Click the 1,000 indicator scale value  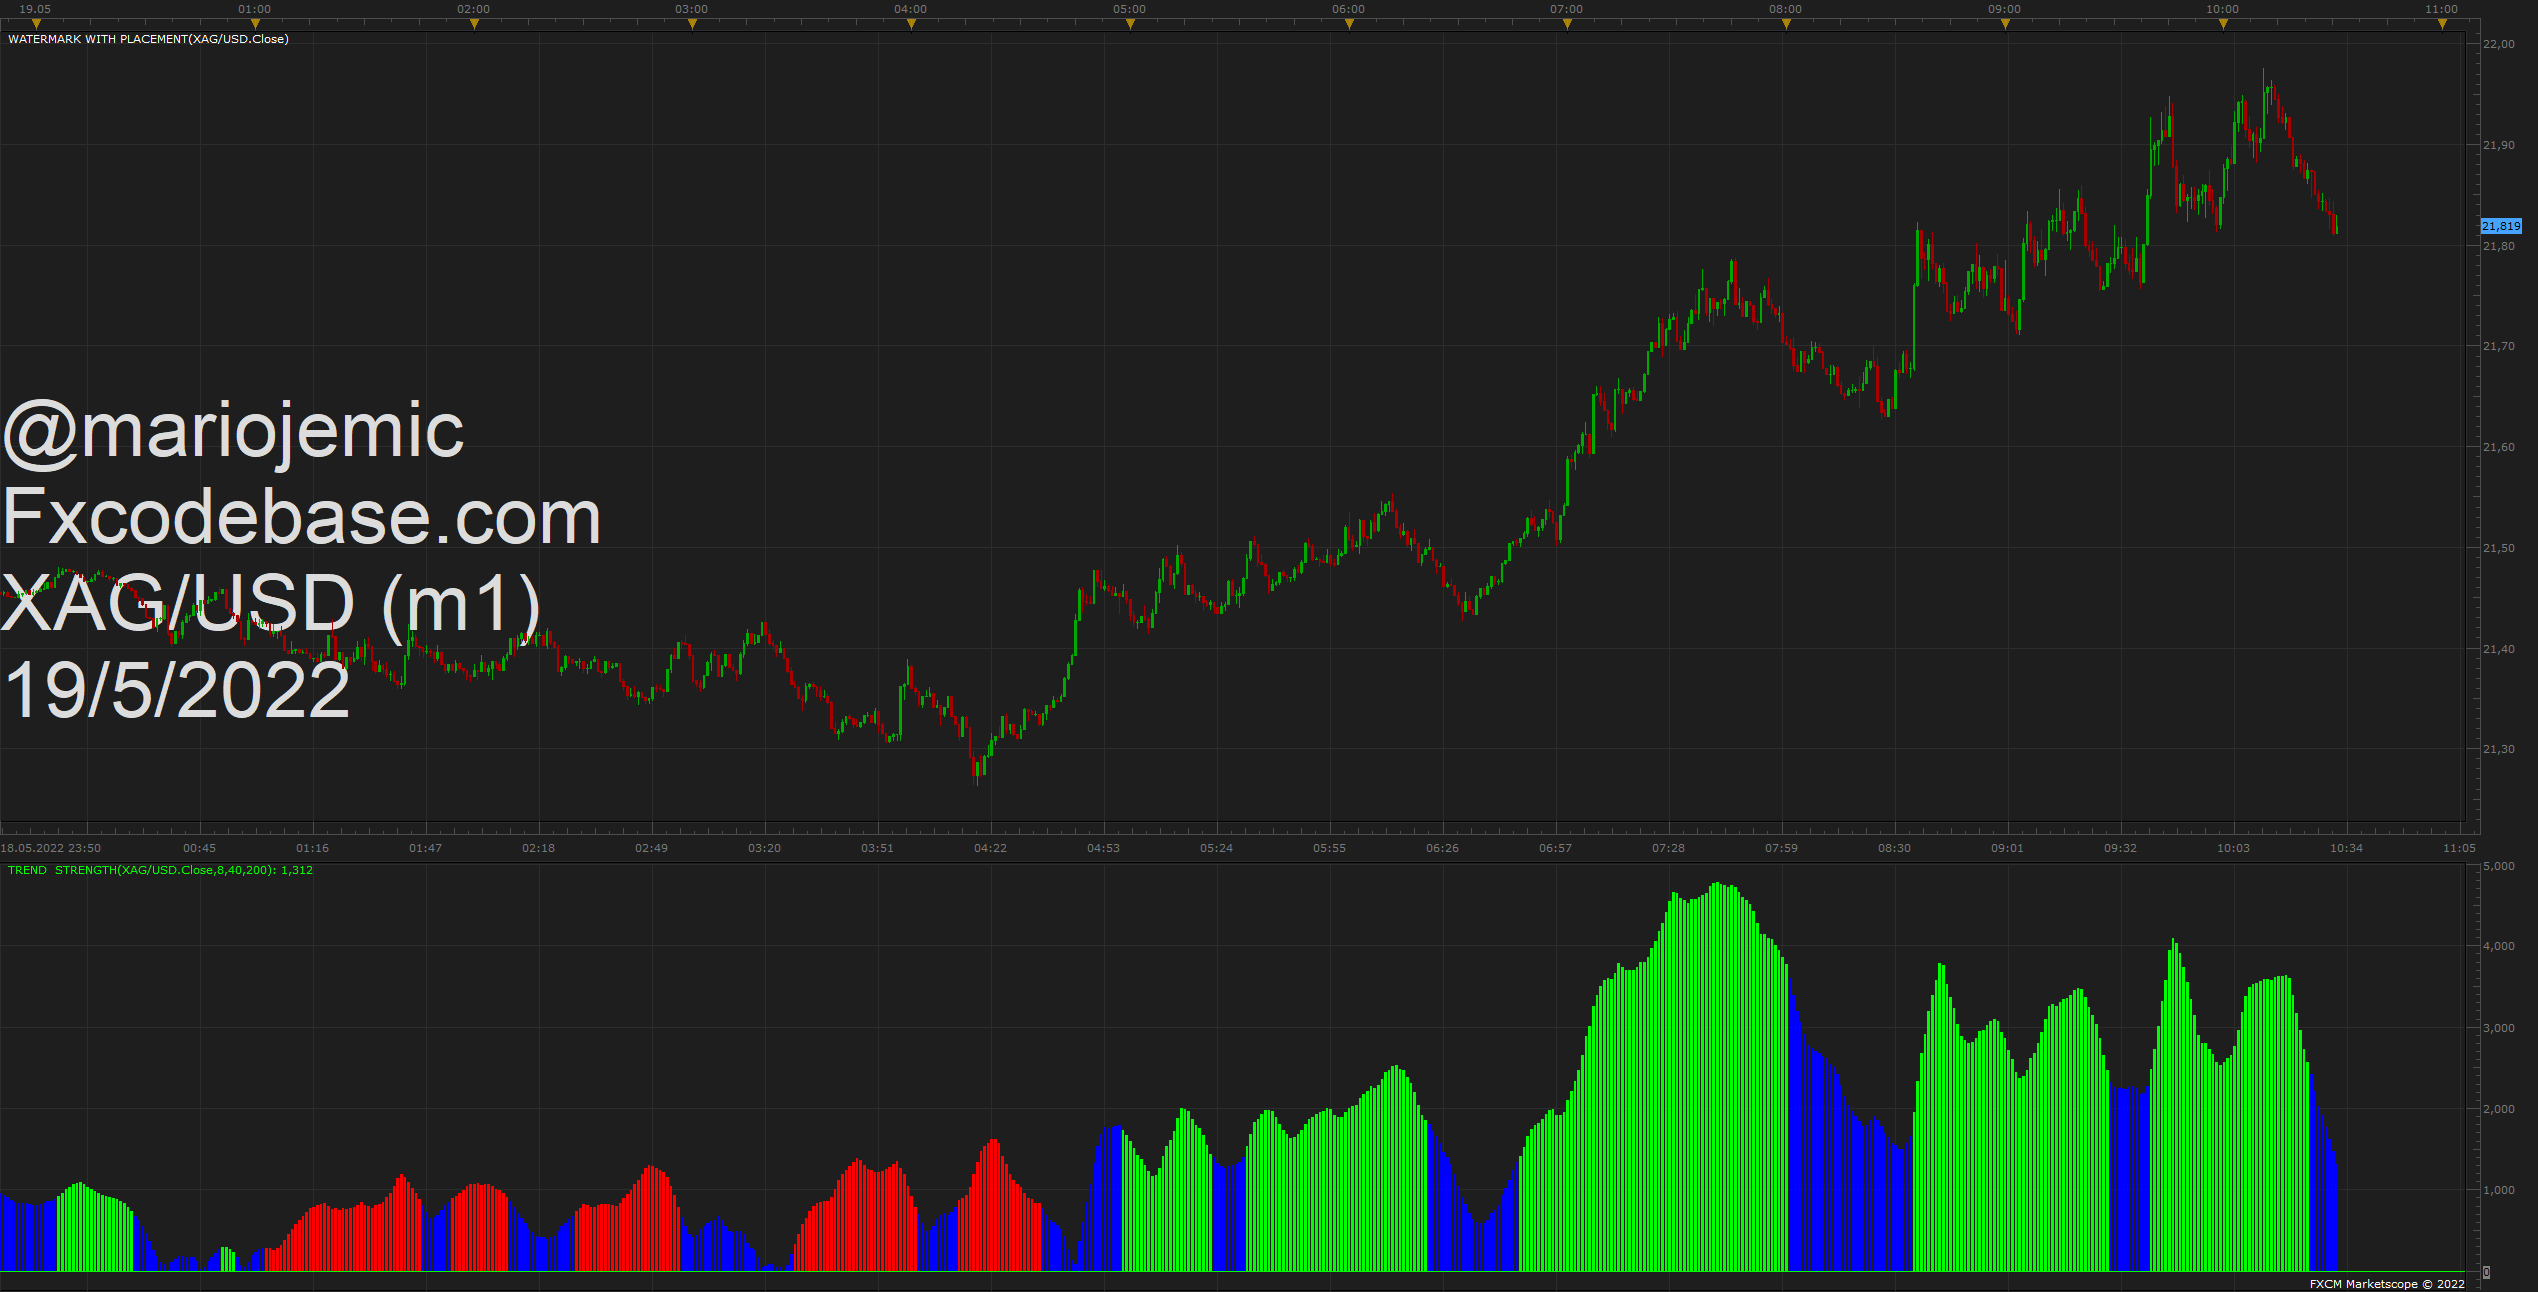click(x=2499, y=1190)
